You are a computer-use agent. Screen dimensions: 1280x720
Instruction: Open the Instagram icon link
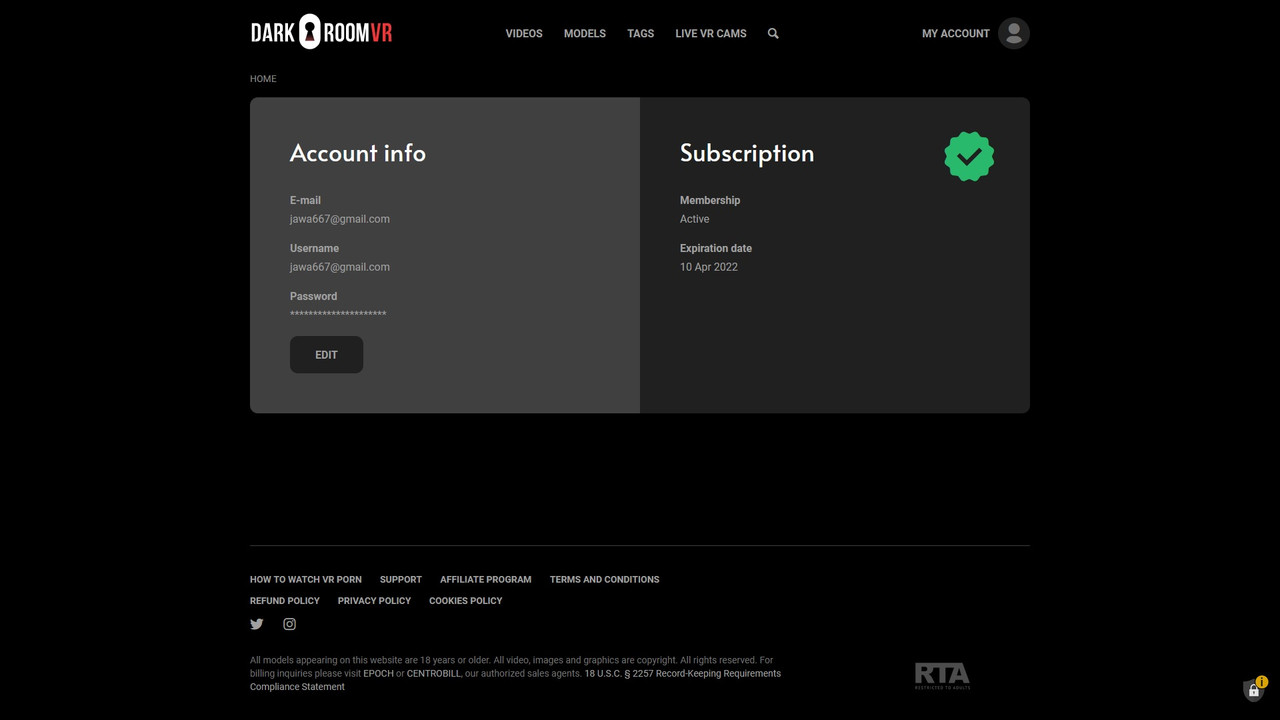[289, 624]
